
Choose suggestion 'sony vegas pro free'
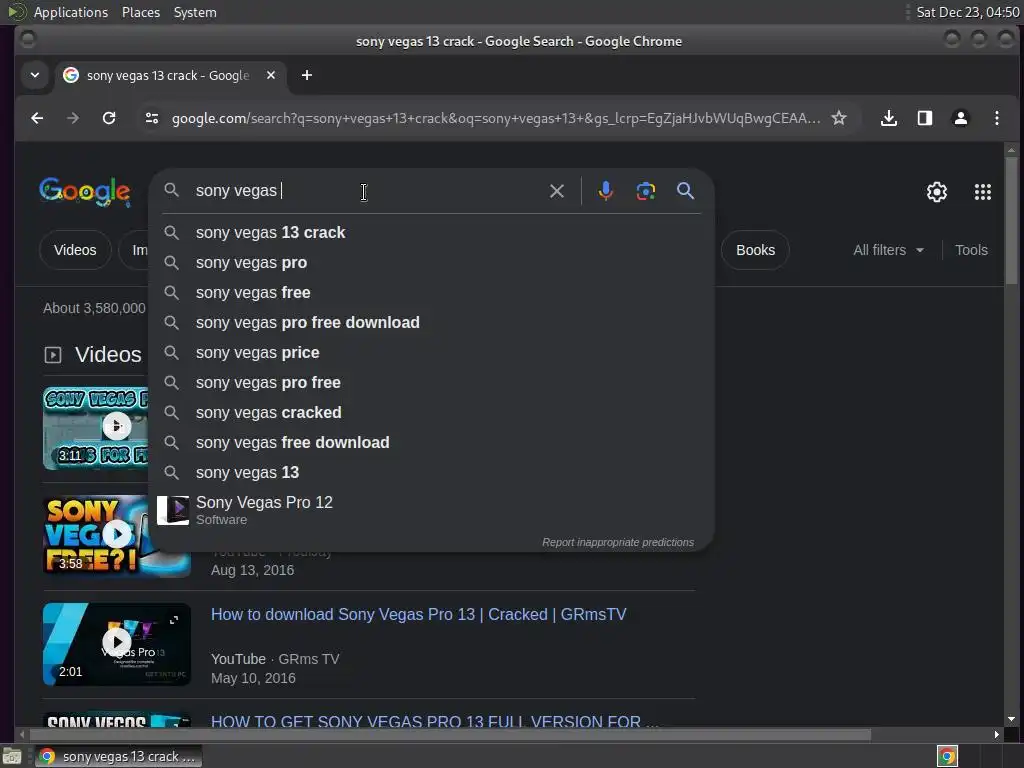point(431,383)
